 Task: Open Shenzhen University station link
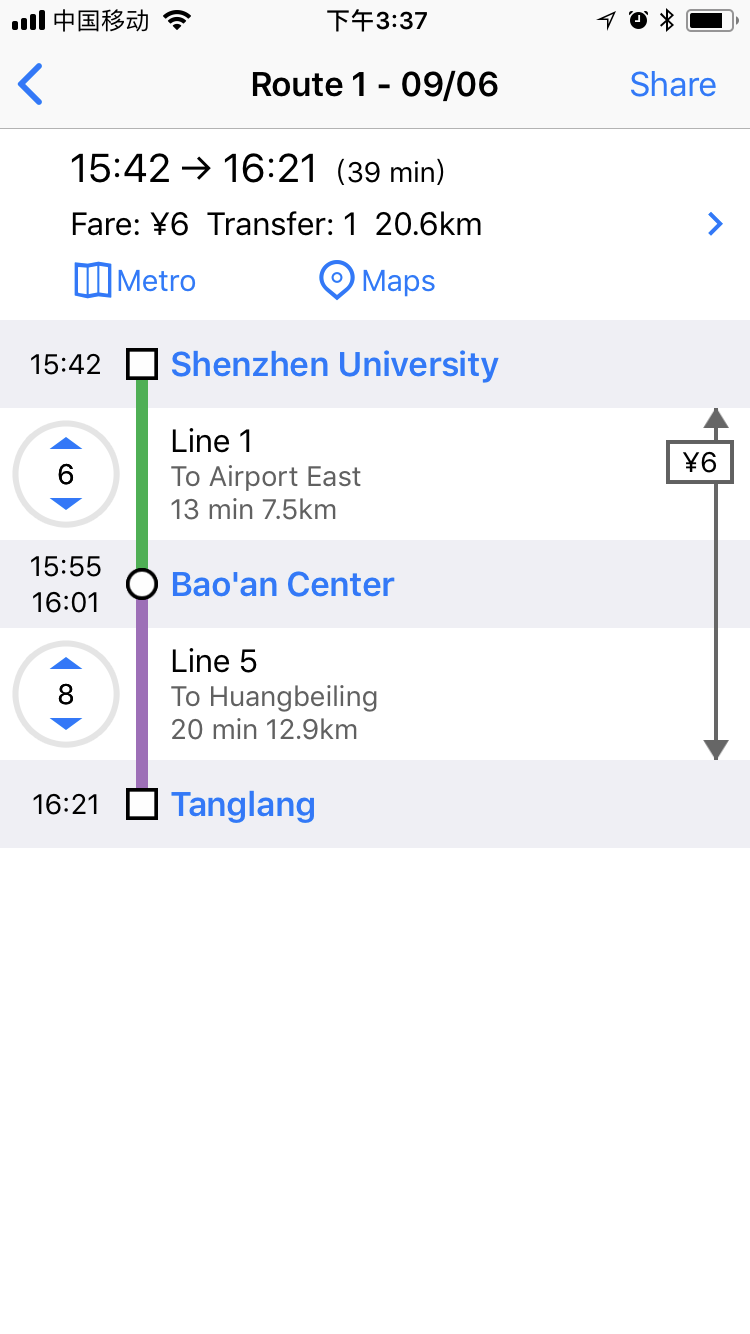pos(334,364)
